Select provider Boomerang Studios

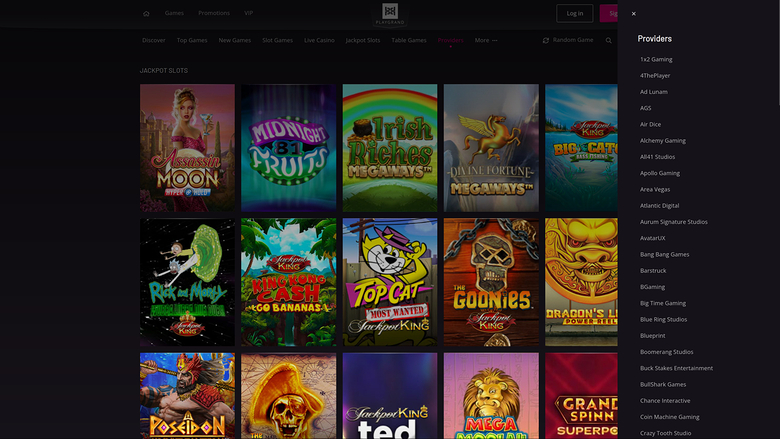coord(667,352)
